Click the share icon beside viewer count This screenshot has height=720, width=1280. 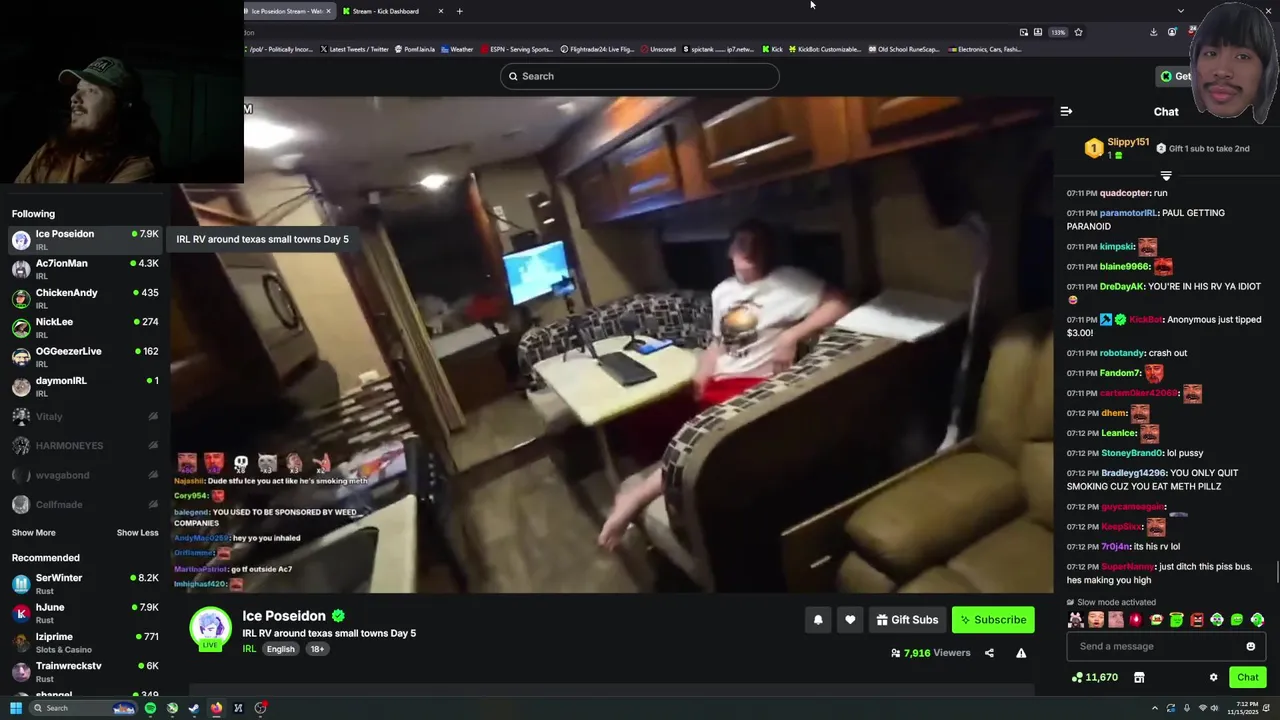[x=989, y=653]
